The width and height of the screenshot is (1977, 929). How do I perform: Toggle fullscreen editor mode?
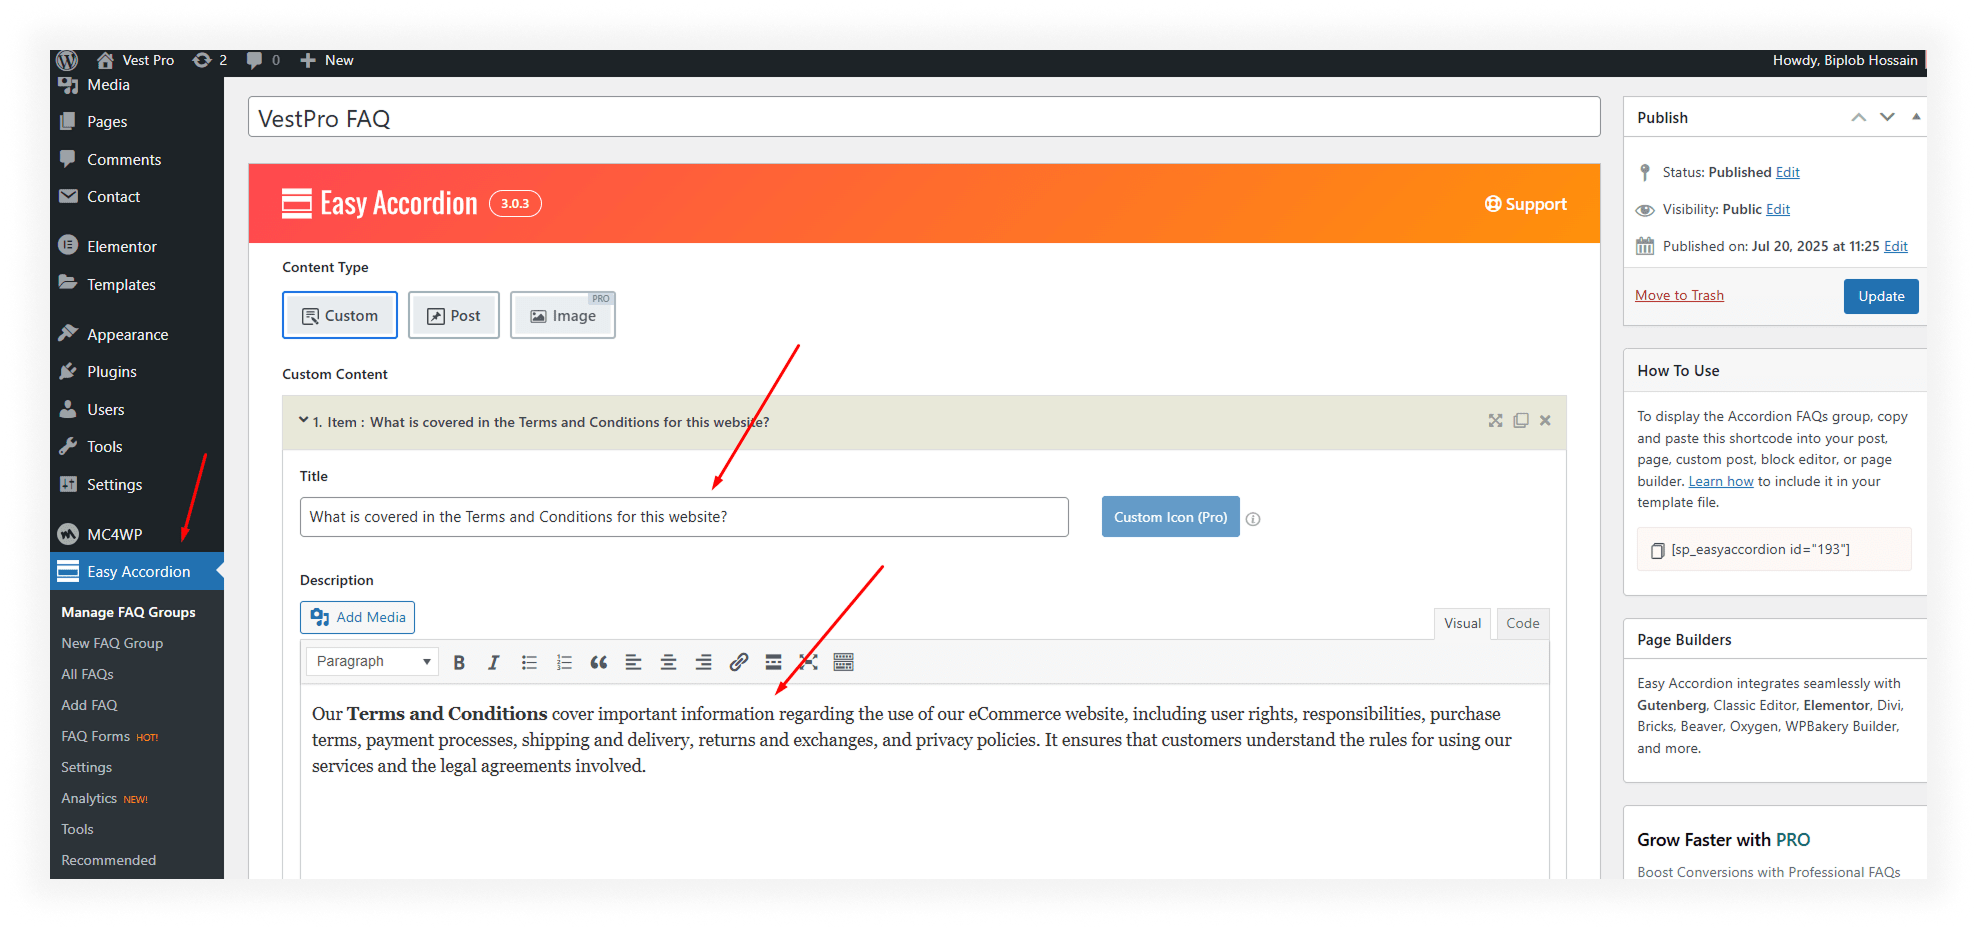tap(808, 662)
